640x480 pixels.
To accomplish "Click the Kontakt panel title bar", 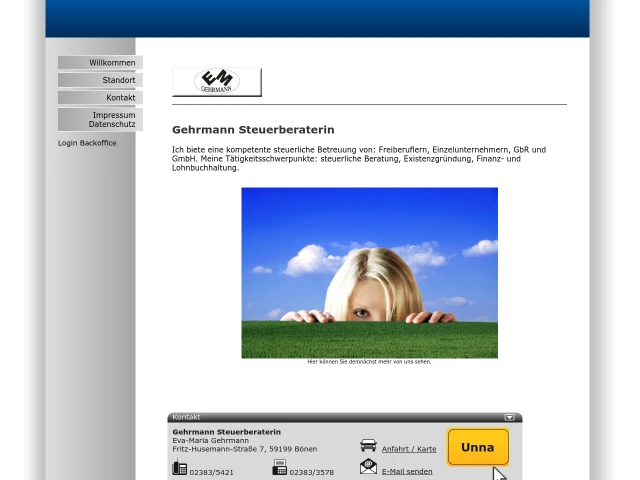I will click(330, 417).
